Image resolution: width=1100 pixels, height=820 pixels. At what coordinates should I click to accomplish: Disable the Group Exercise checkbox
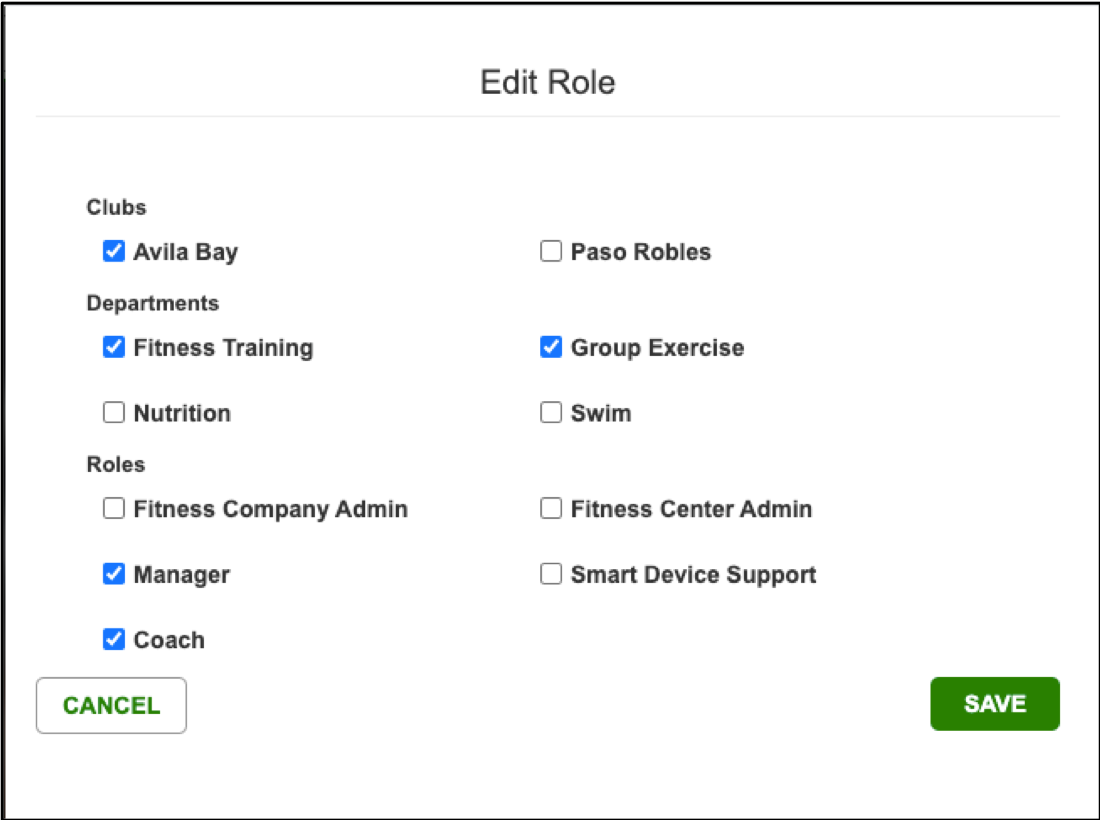click(550, 347)
